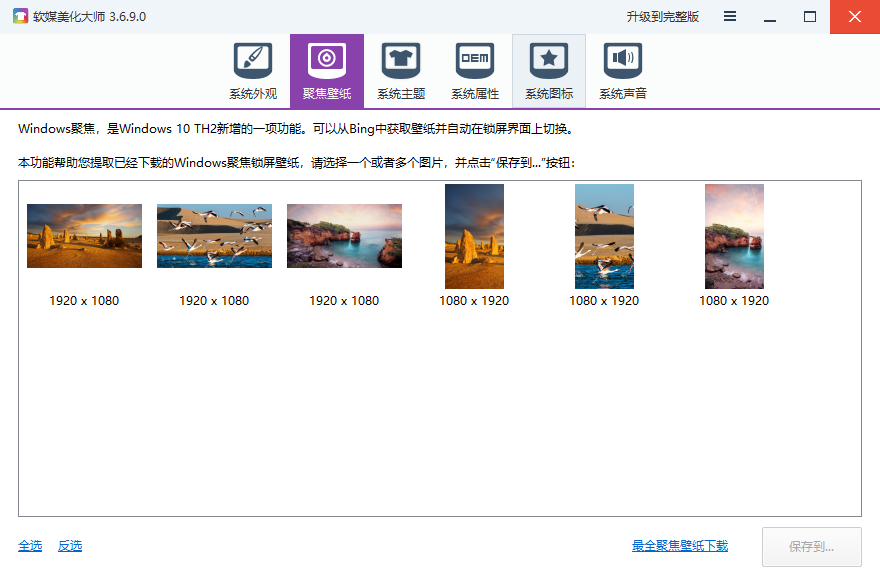Viewport: 880px width, 579px height.
Task: Minimize the application window
Action: coord(770,17)
